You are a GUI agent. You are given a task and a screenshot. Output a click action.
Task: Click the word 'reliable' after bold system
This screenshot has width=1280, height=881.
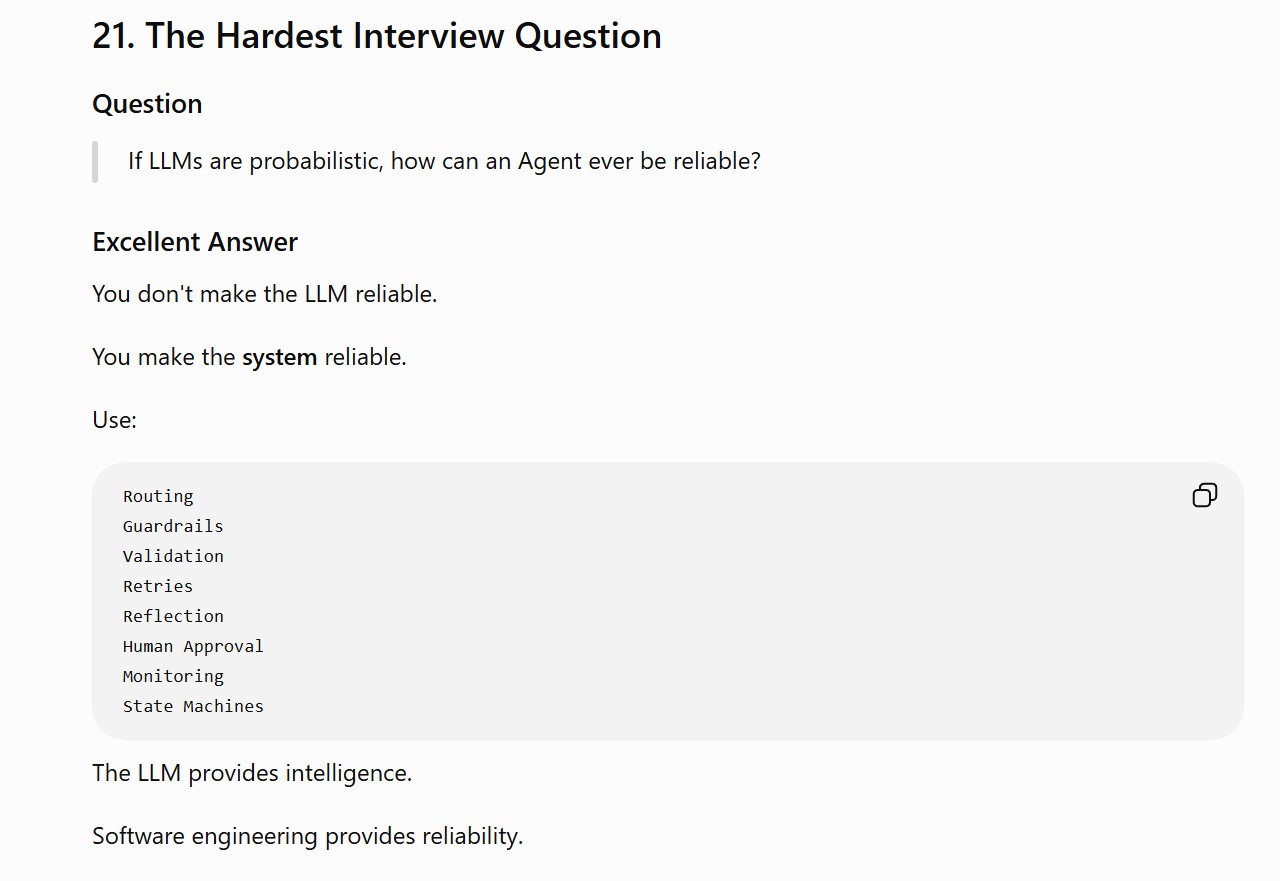pyautogui.click(x=362, y=357)
